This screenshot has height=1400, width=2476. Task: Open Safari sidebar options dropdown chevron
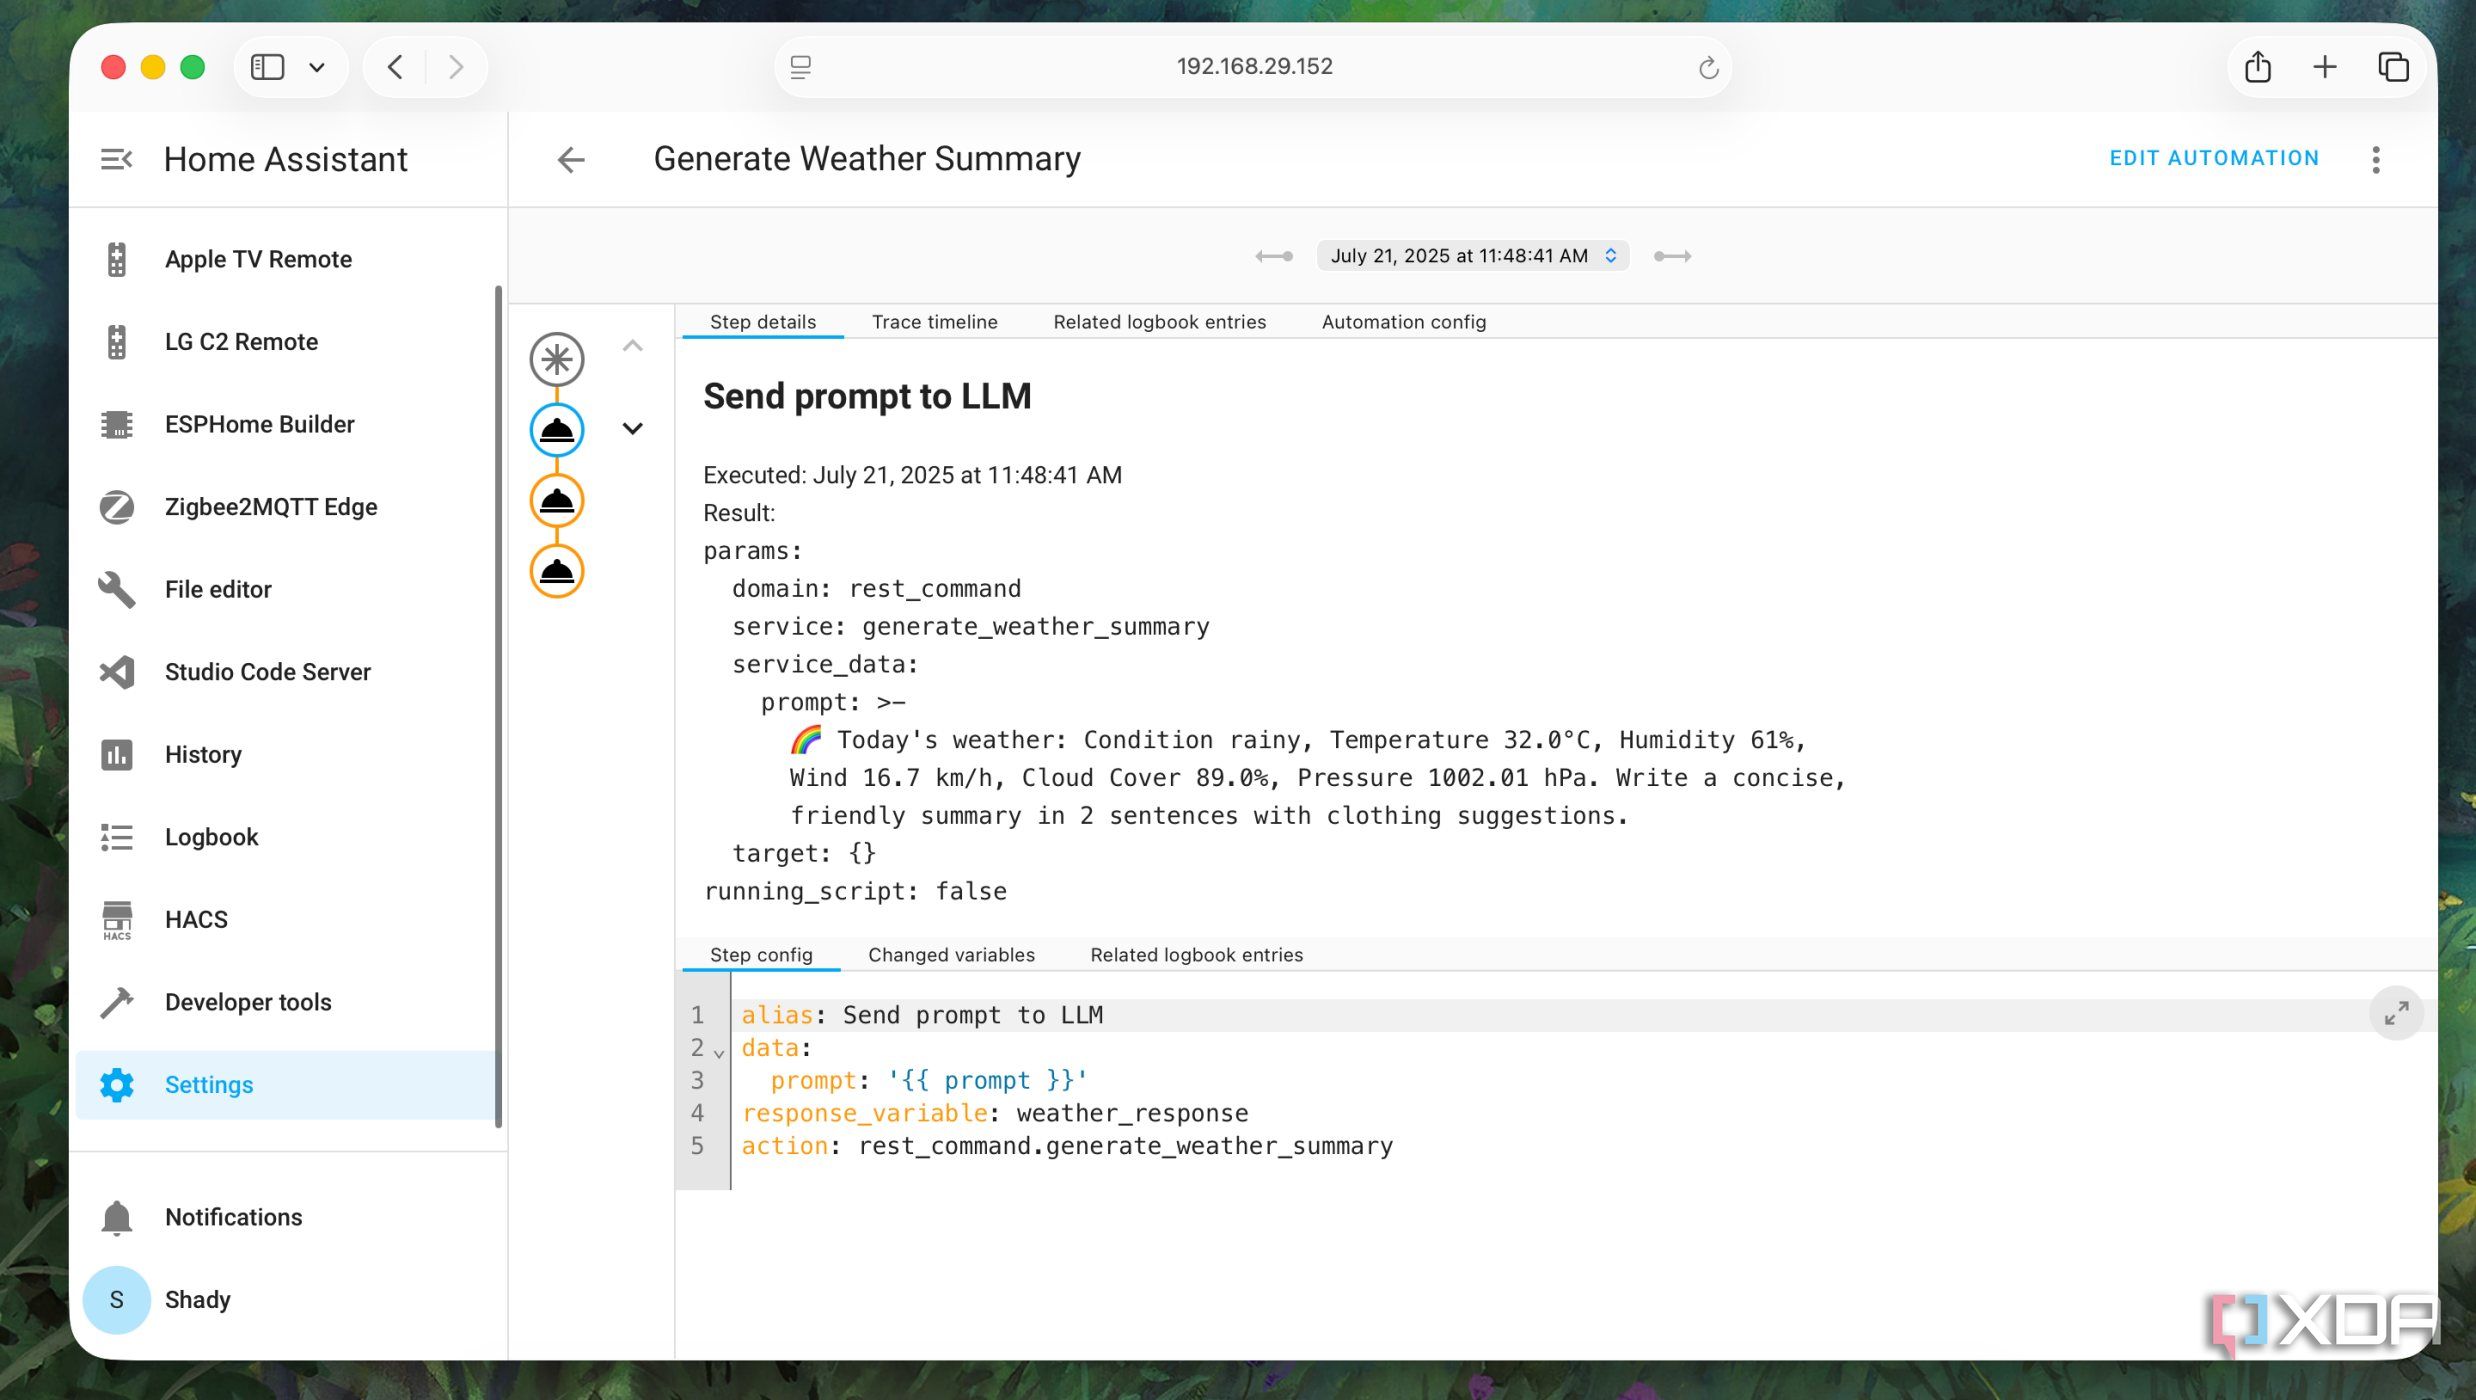(317, 67)
